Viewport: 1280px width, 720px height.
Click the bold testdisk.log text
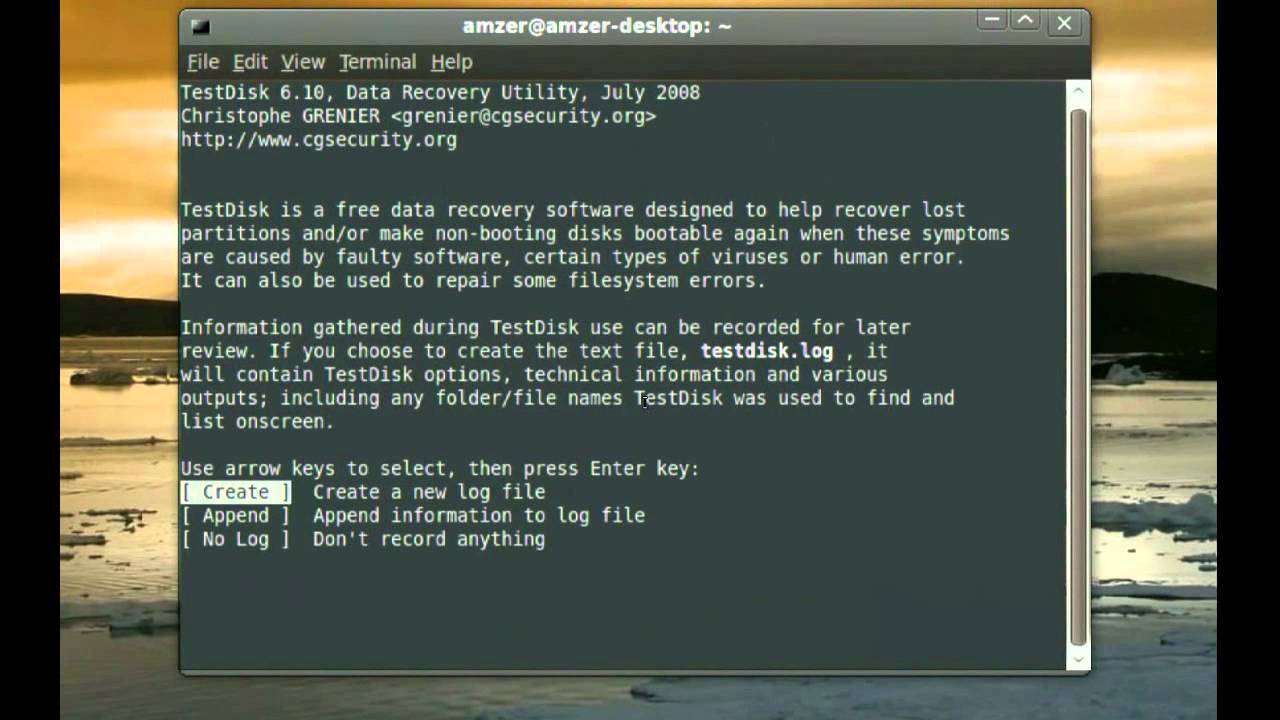coord(767,351)
